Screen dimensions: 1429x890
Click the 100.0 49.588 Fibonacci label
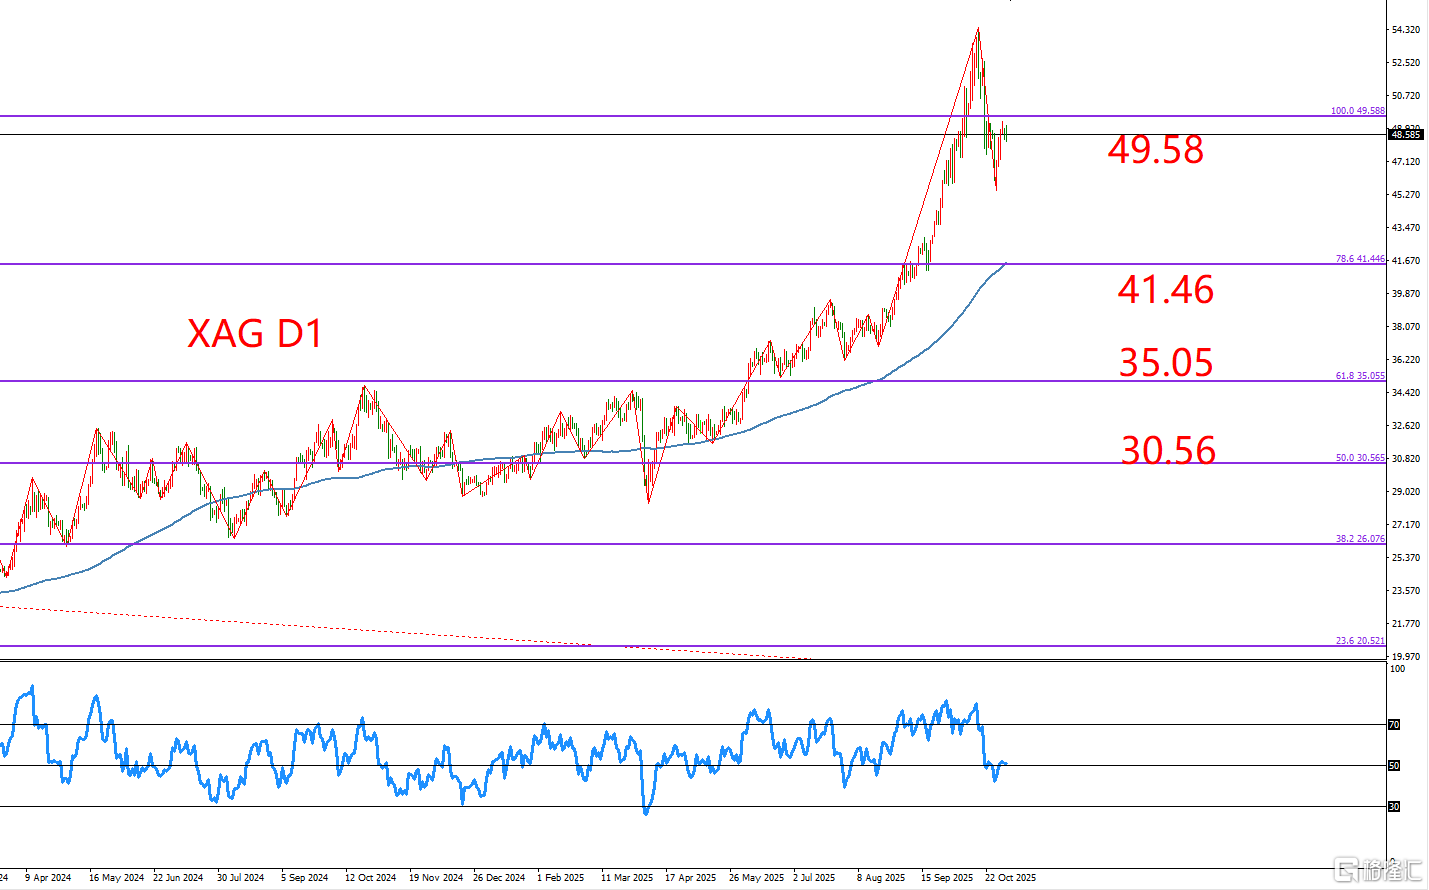(1357, 111)
